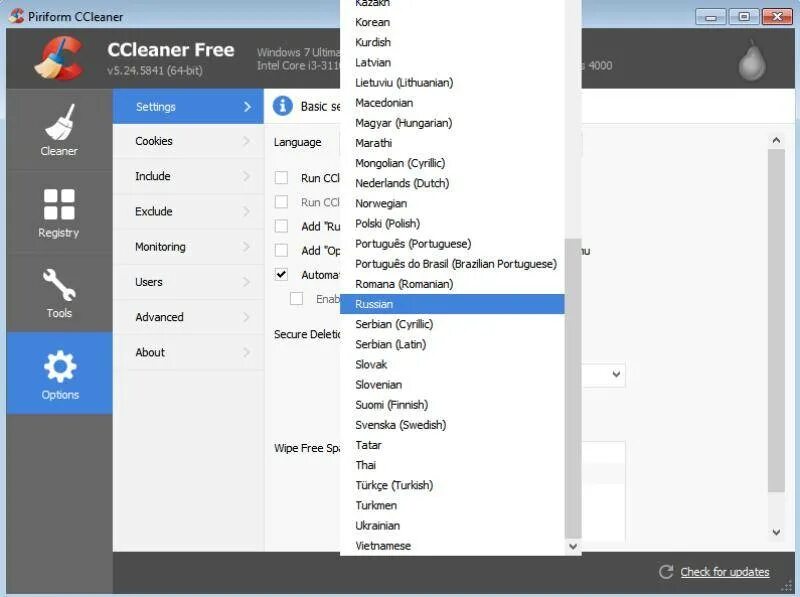
Task: Click the refresh icon beside Check for updates
Action: [666, 571]
